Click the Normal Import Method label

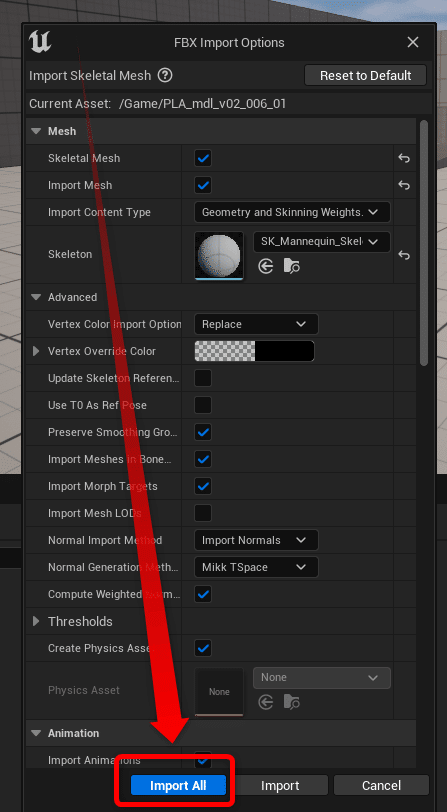click(105, 540)
